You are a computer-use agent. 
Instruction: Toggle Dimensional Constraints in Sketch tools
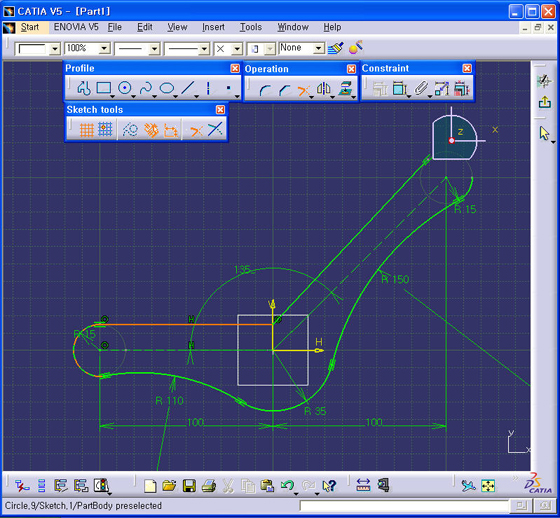pyautogui.click(x=171, y=130)
